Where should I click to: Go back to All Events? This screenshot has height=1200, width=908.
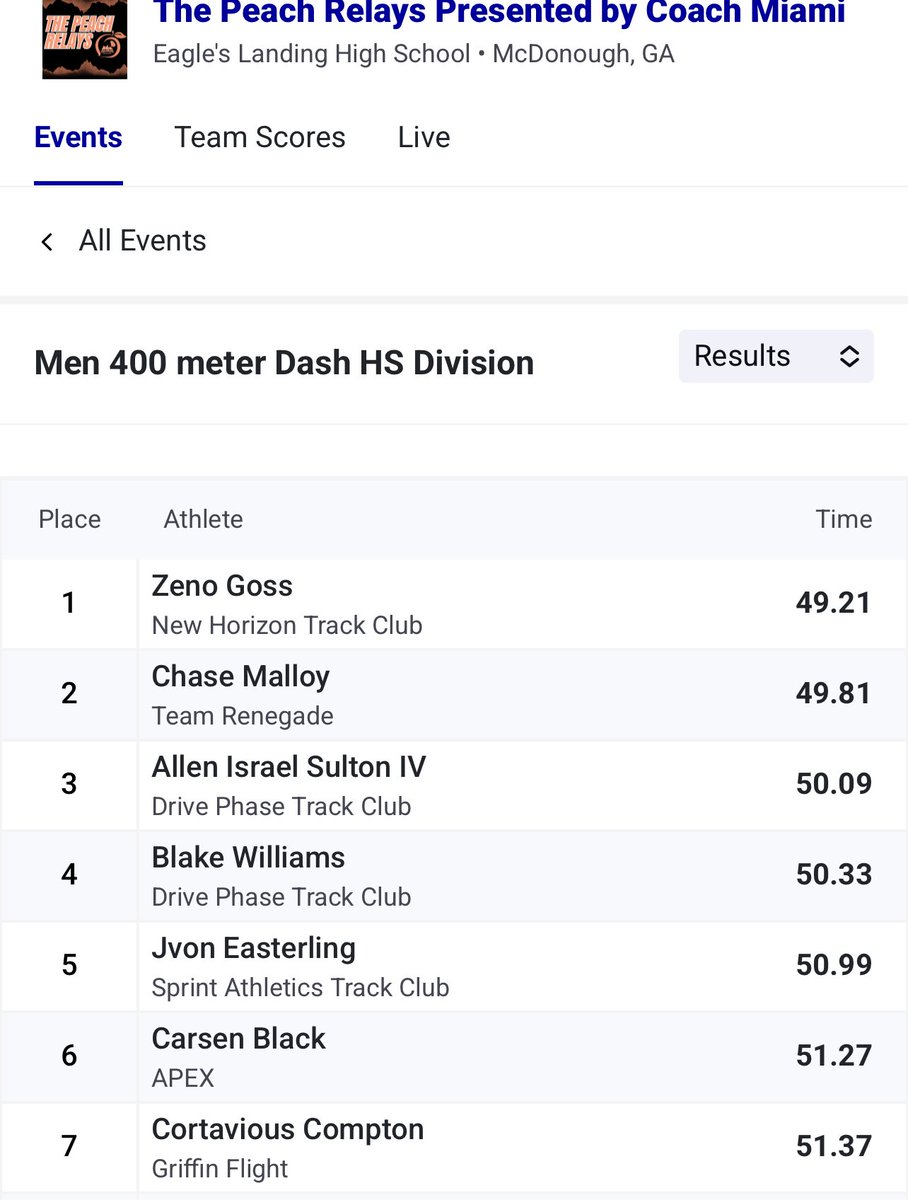143,241
